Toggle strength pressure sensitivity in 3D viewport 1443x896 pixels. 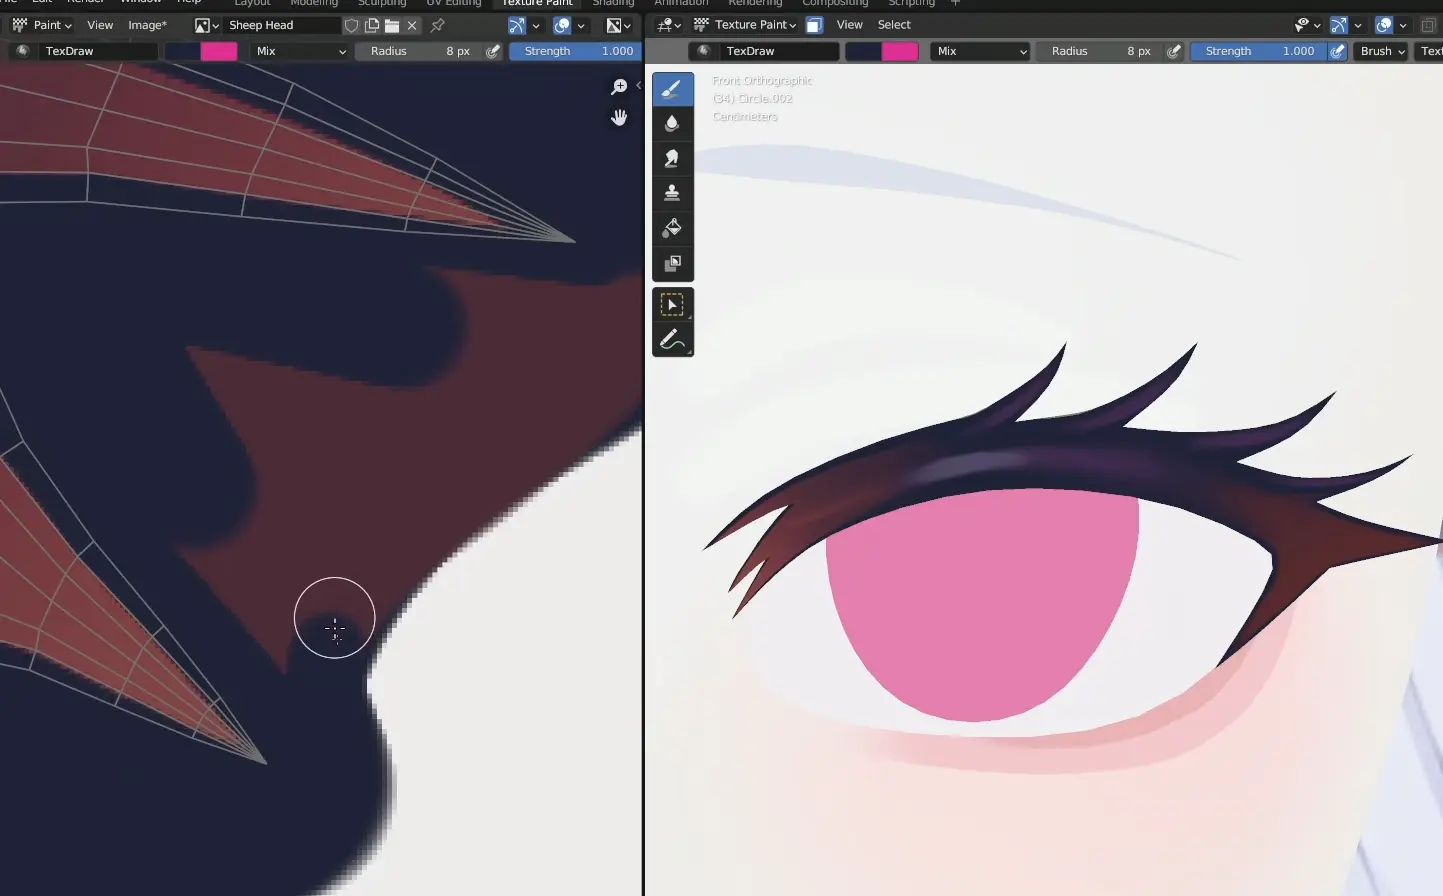[x=1337, y=51]
